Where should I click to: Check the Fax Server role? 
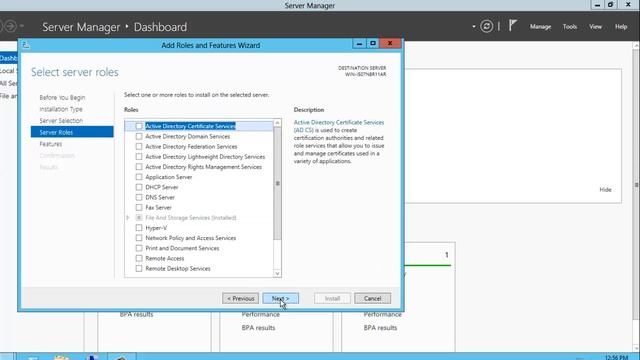[139, 208]
